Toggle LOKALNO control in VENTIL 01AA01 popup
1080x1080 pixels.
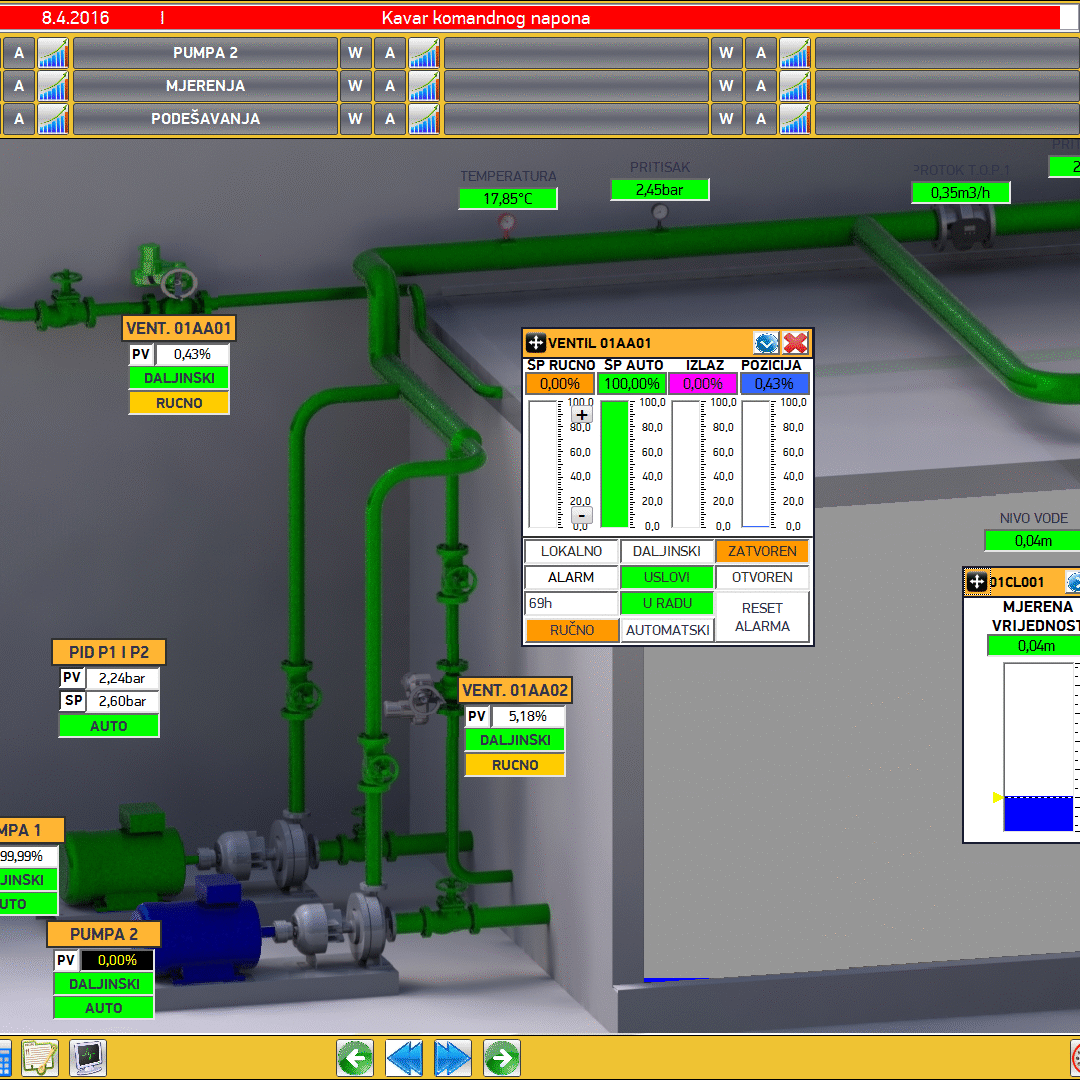tap(571, 551)
